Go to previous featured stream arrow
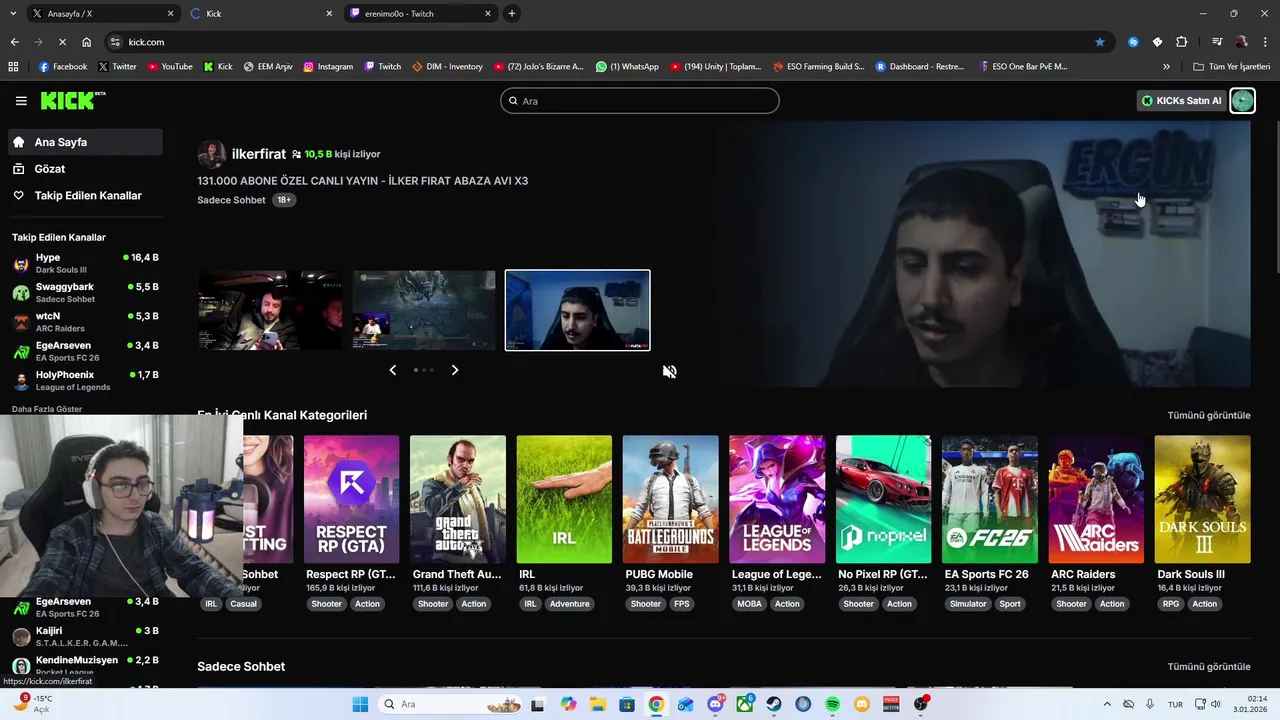 (x=392, y=370)
